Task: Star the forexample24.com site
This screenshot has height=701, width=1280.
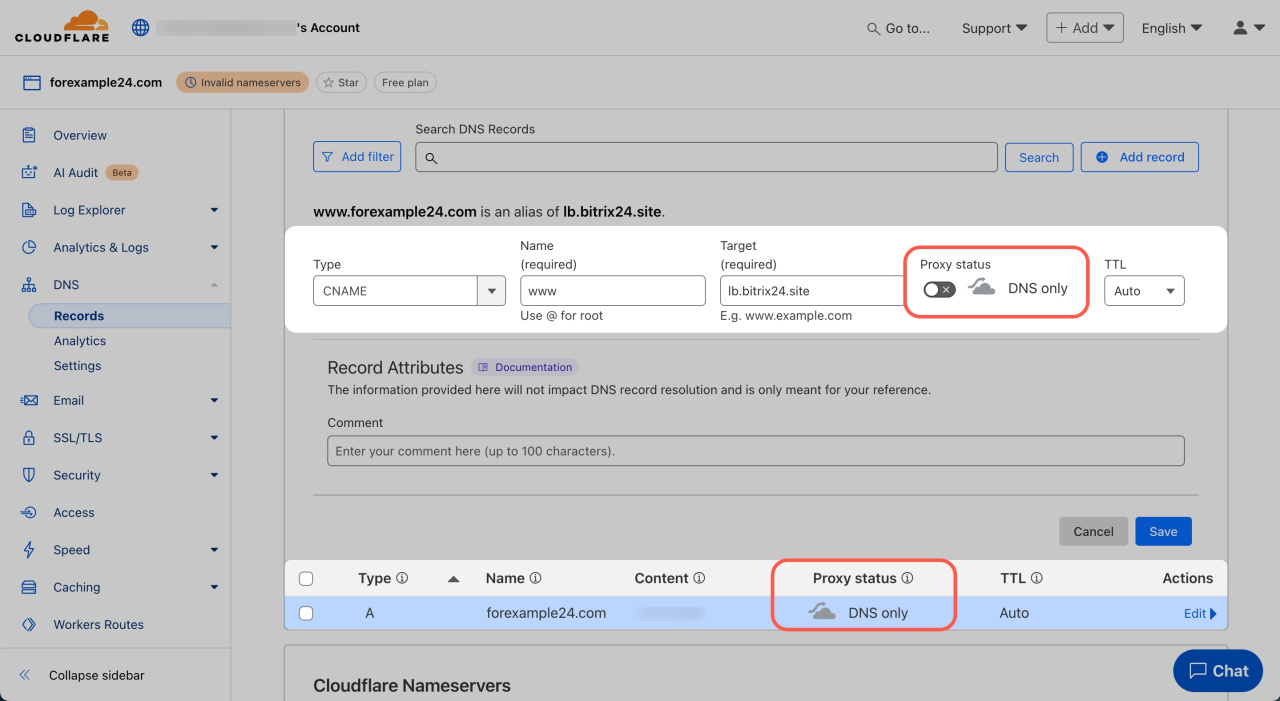Action: tap(341, 83)
